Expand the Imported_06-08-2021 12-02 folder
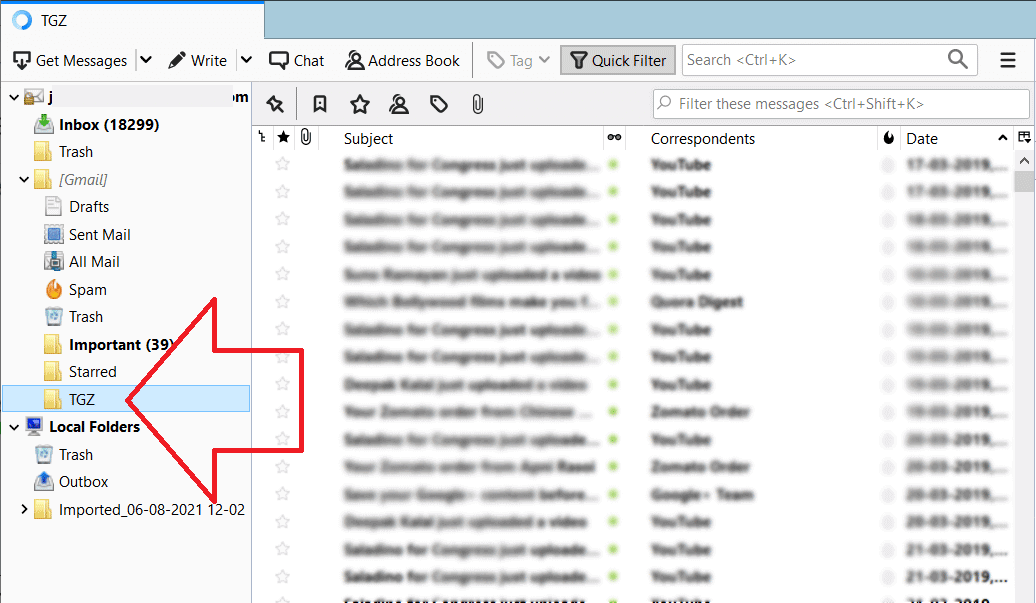1036x603 pixels. click(x=24, y=509)
